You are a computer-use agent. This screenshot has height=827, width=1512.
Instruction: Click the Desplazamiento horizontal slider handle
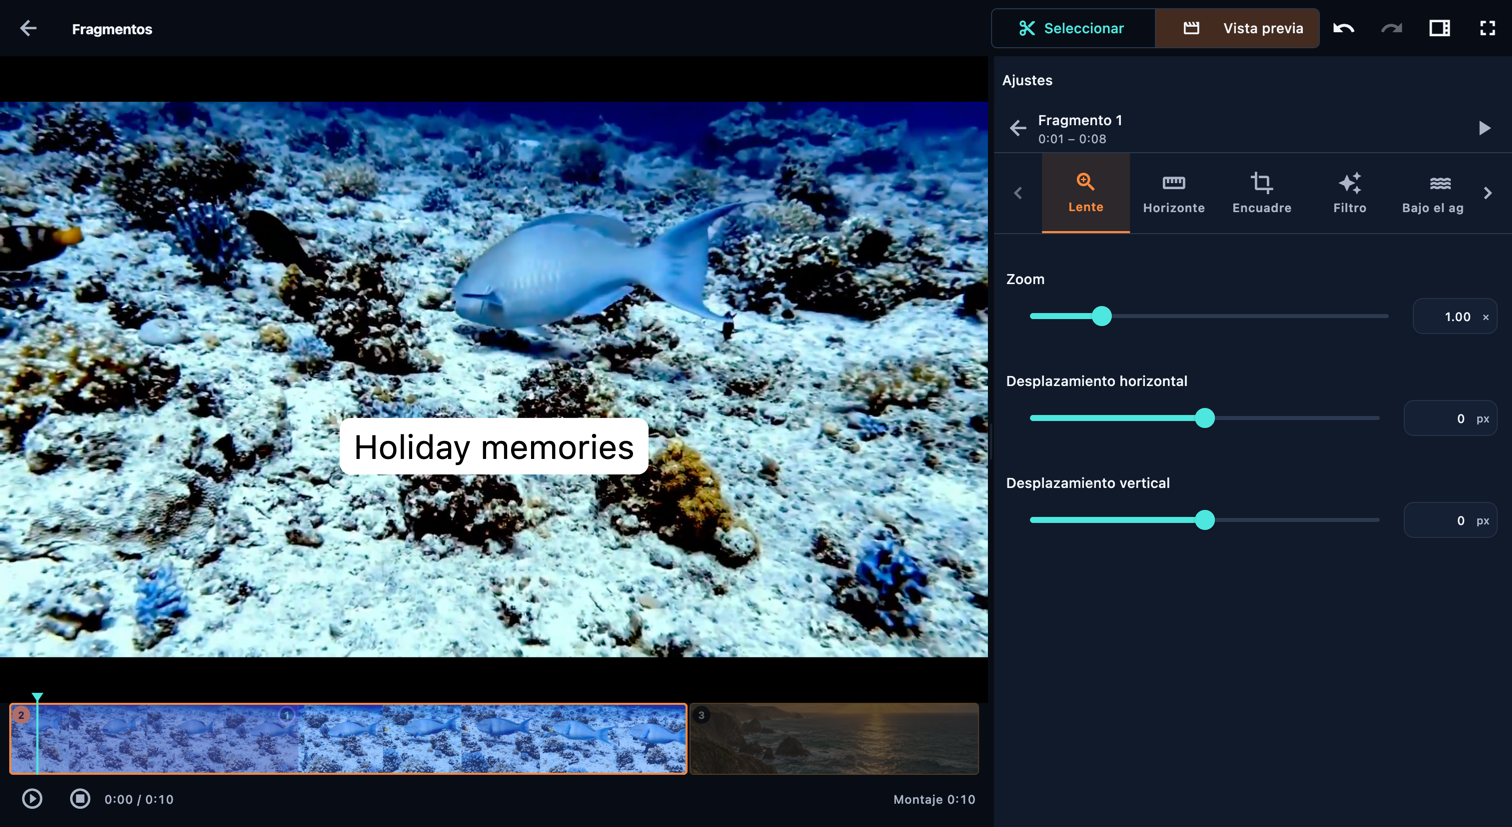pyautogui.click(x=1205, y=418)
